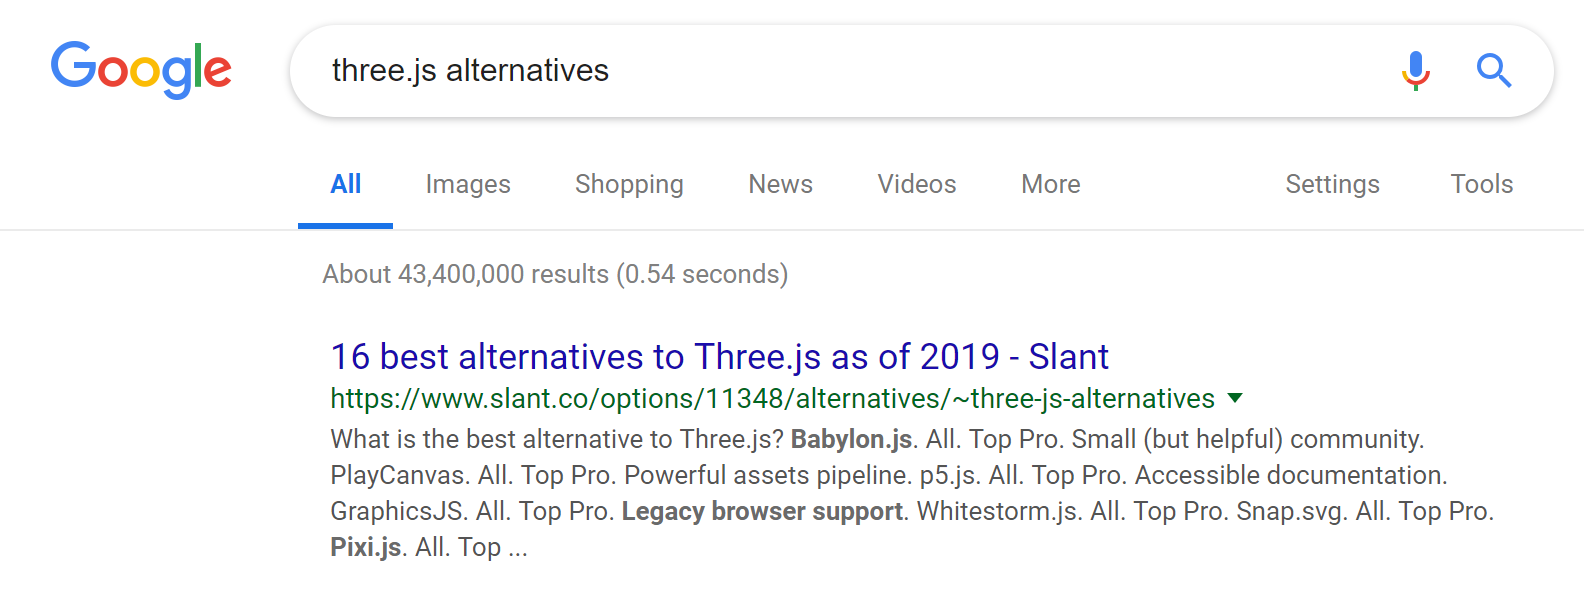The height and width of the screenshot is (589, 1584).
Task: Switch to the Shopping tab
Action: coord(629,184)
